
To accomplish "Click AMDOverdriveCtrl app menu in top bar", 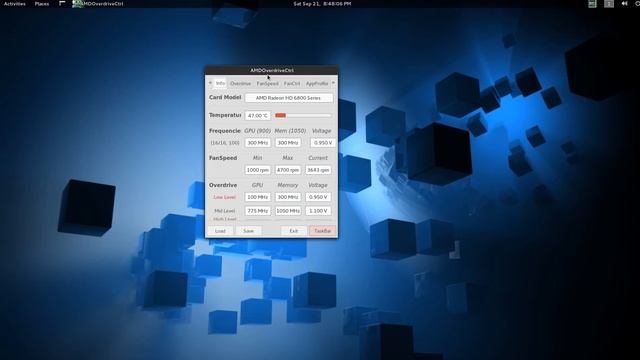I will point(98,4).
